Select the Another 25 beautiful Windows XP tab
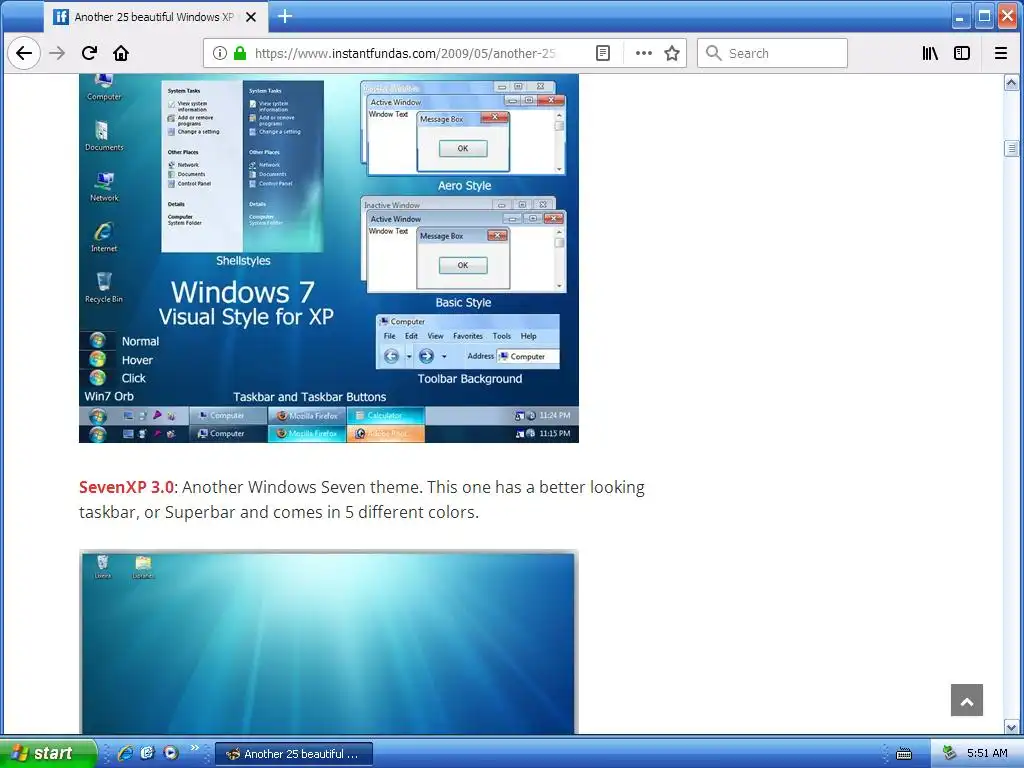Viewport: 1024px width, 768px height. (x=155, y=17)
